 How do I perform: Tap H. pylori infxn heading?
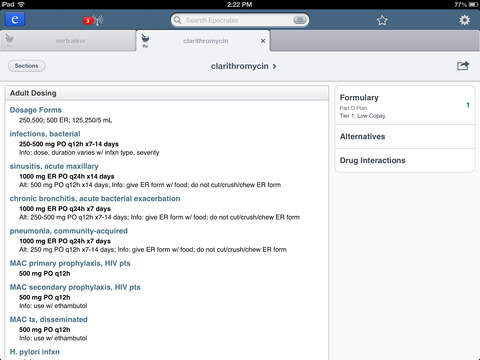tap(35, 352)
